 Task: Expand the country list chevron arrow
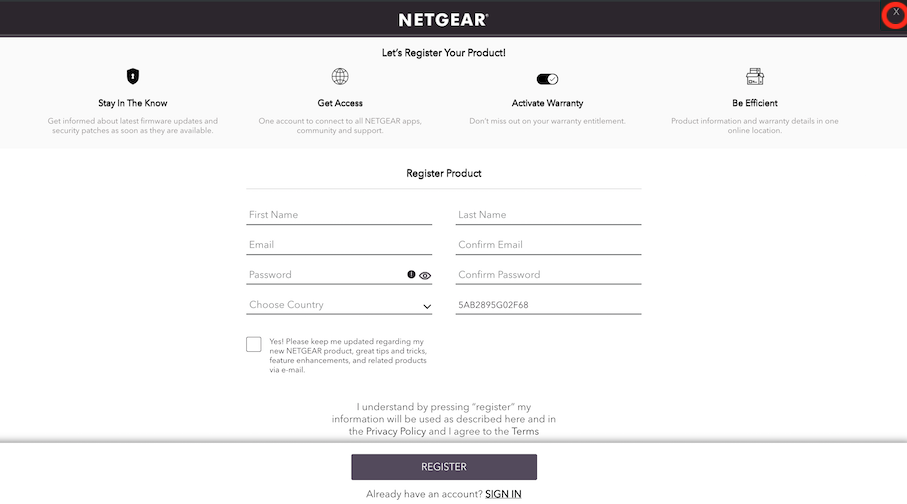point(427,306)
